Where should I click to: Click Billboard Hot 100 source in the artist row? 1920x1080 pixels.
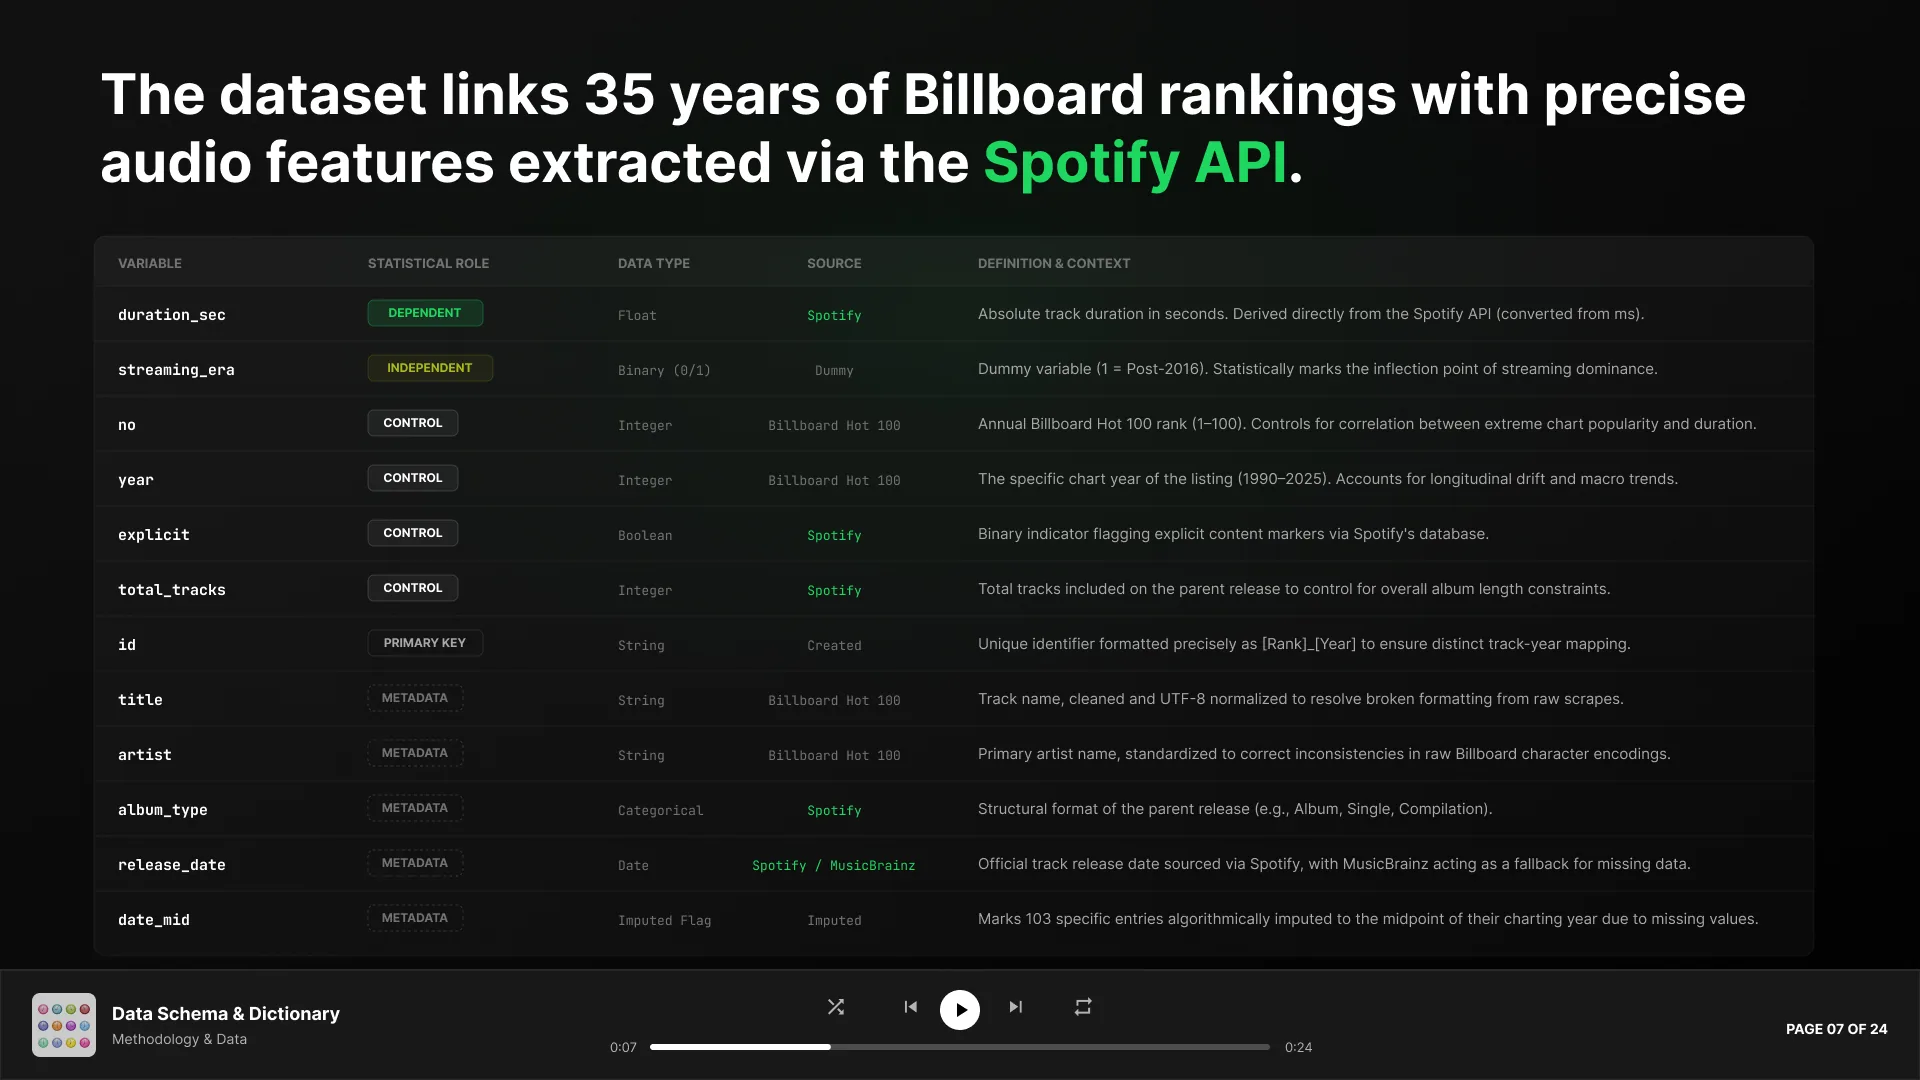834,755
